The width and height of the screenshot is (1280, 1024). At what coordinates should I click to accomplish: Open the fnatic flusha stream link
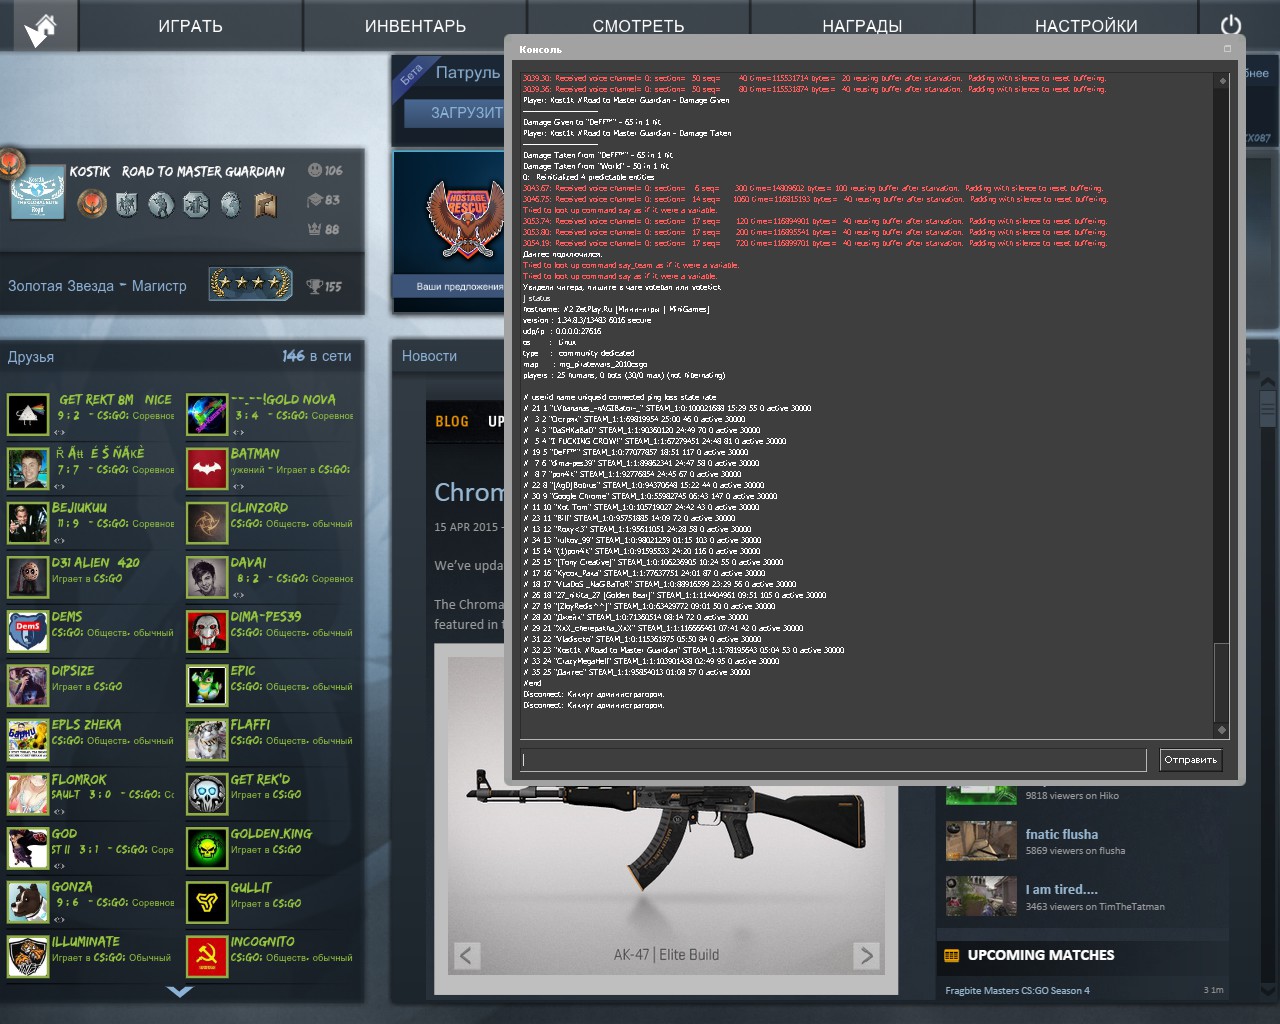pos(1061,834)
